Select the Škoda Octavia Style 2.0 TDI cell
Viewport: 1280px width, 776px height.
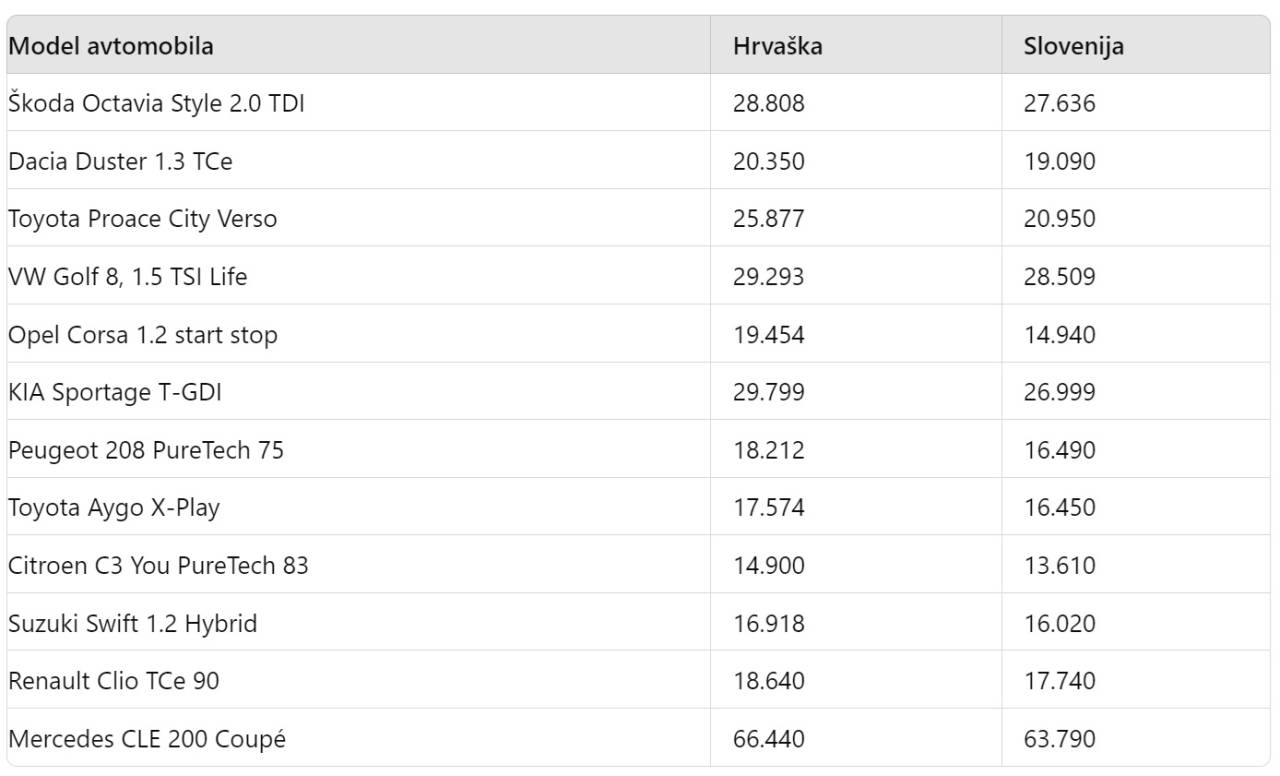click(x=156, y=103)
